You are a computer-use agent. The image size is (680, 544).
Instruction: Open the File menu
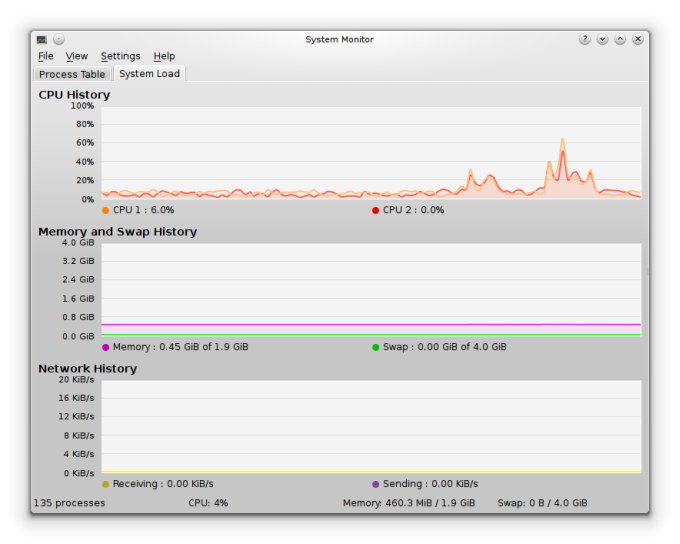point(46,56)
